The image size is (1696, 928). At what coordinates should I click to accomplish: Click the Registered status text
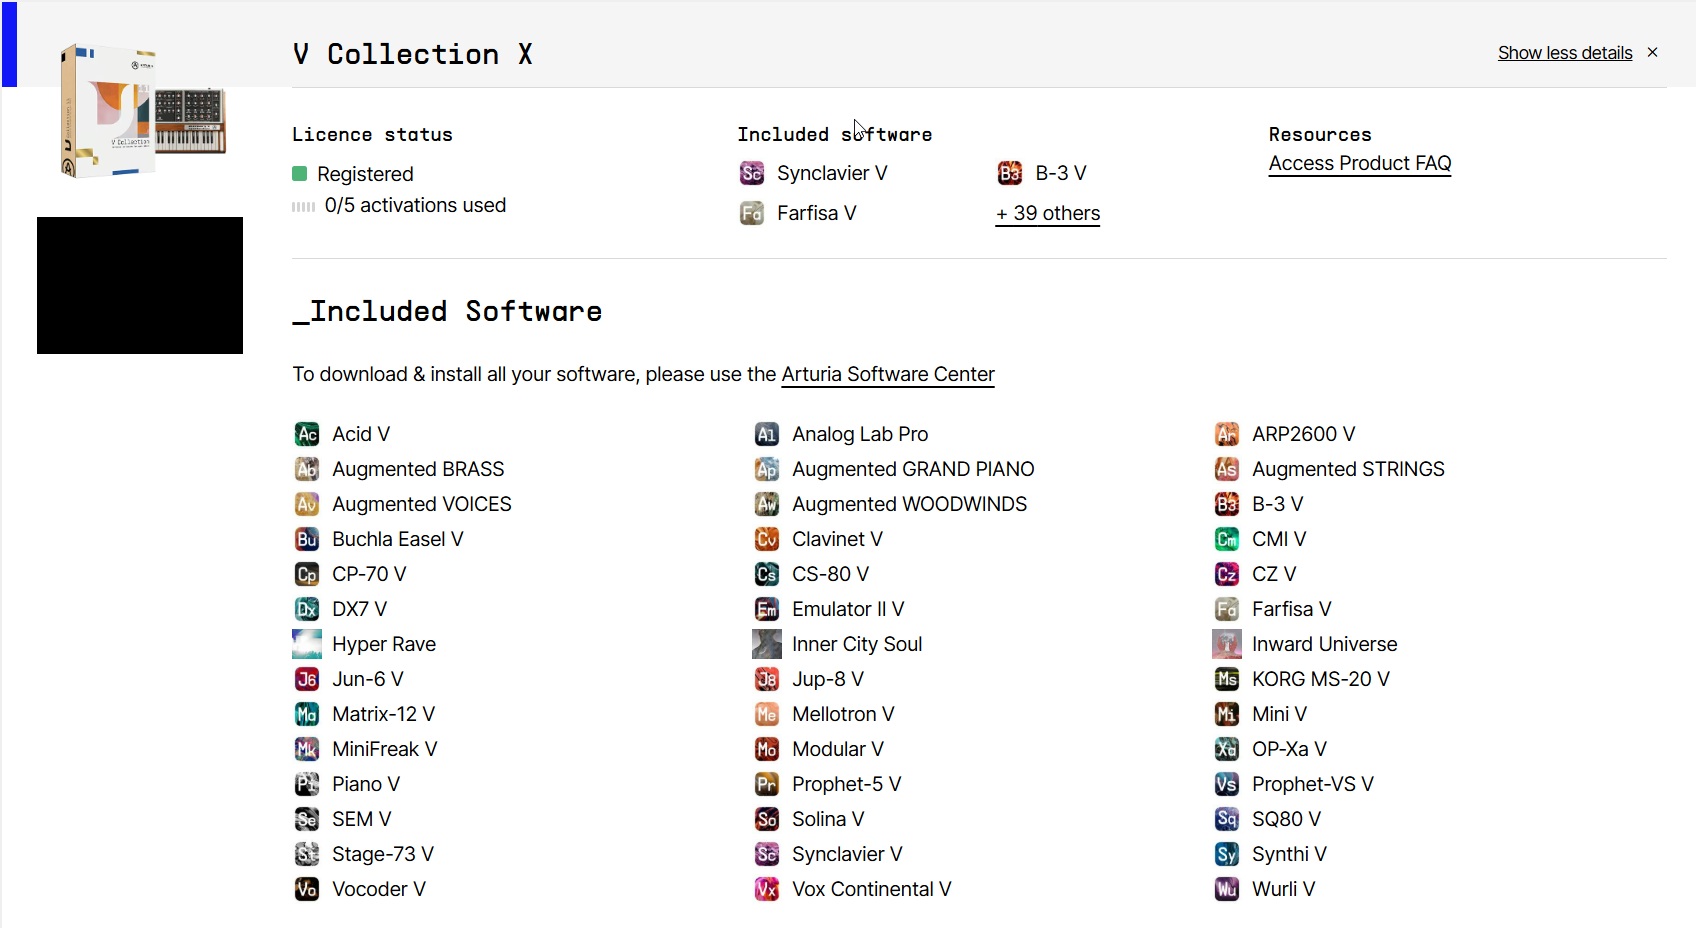click(365, 174)
